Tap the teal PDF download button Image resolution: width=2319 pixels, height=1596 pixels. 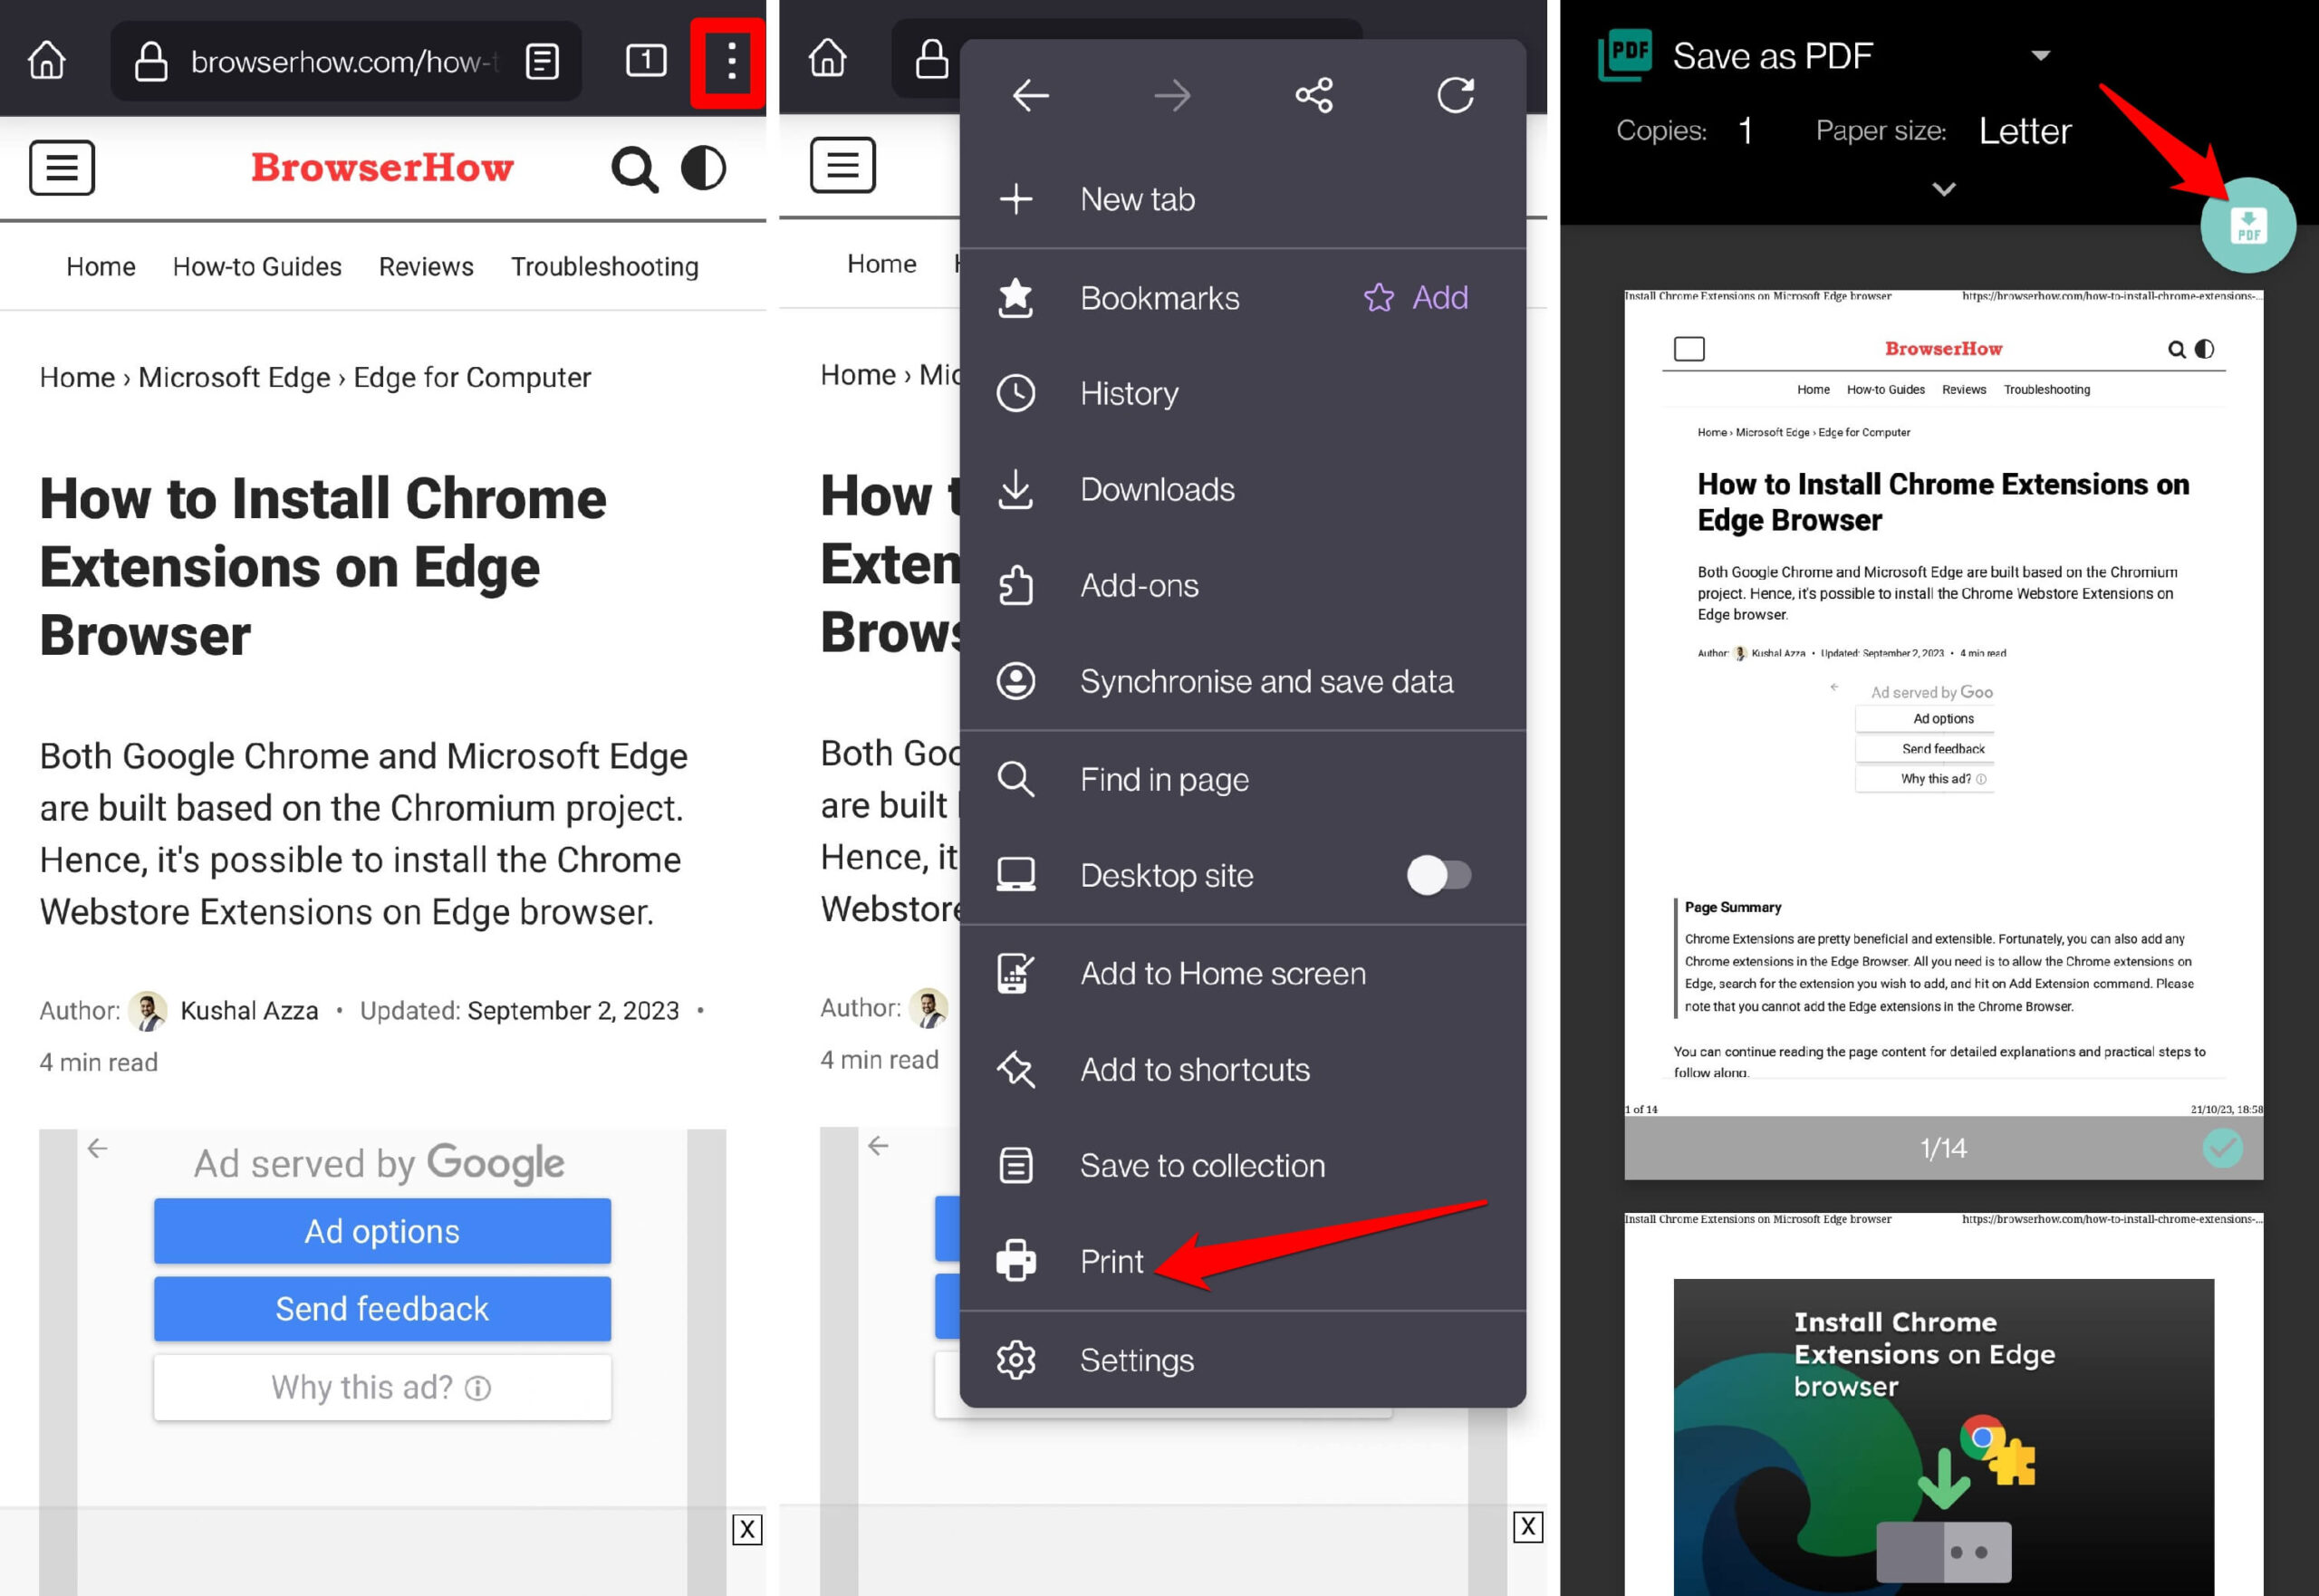point(2249,227)
